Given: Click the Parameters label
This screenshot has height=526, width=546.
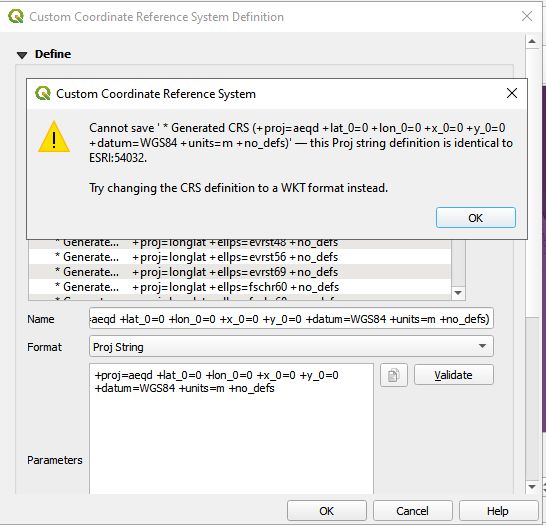Looking at the screenshot, I should 55,460.
